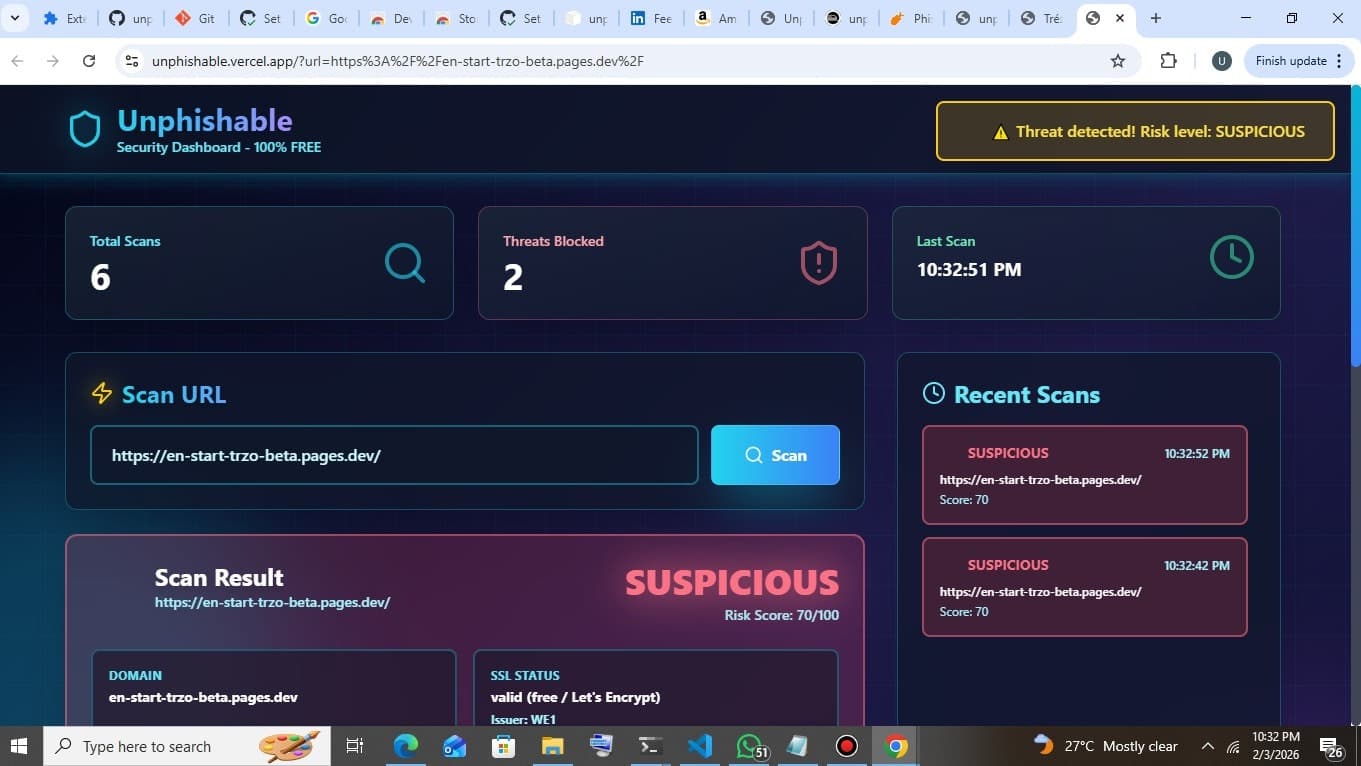Image resolution: width=1361 pixels, height=766 pixels.
Task: Open WhatsApp from the taskbar
Action: tap(748, 746)
